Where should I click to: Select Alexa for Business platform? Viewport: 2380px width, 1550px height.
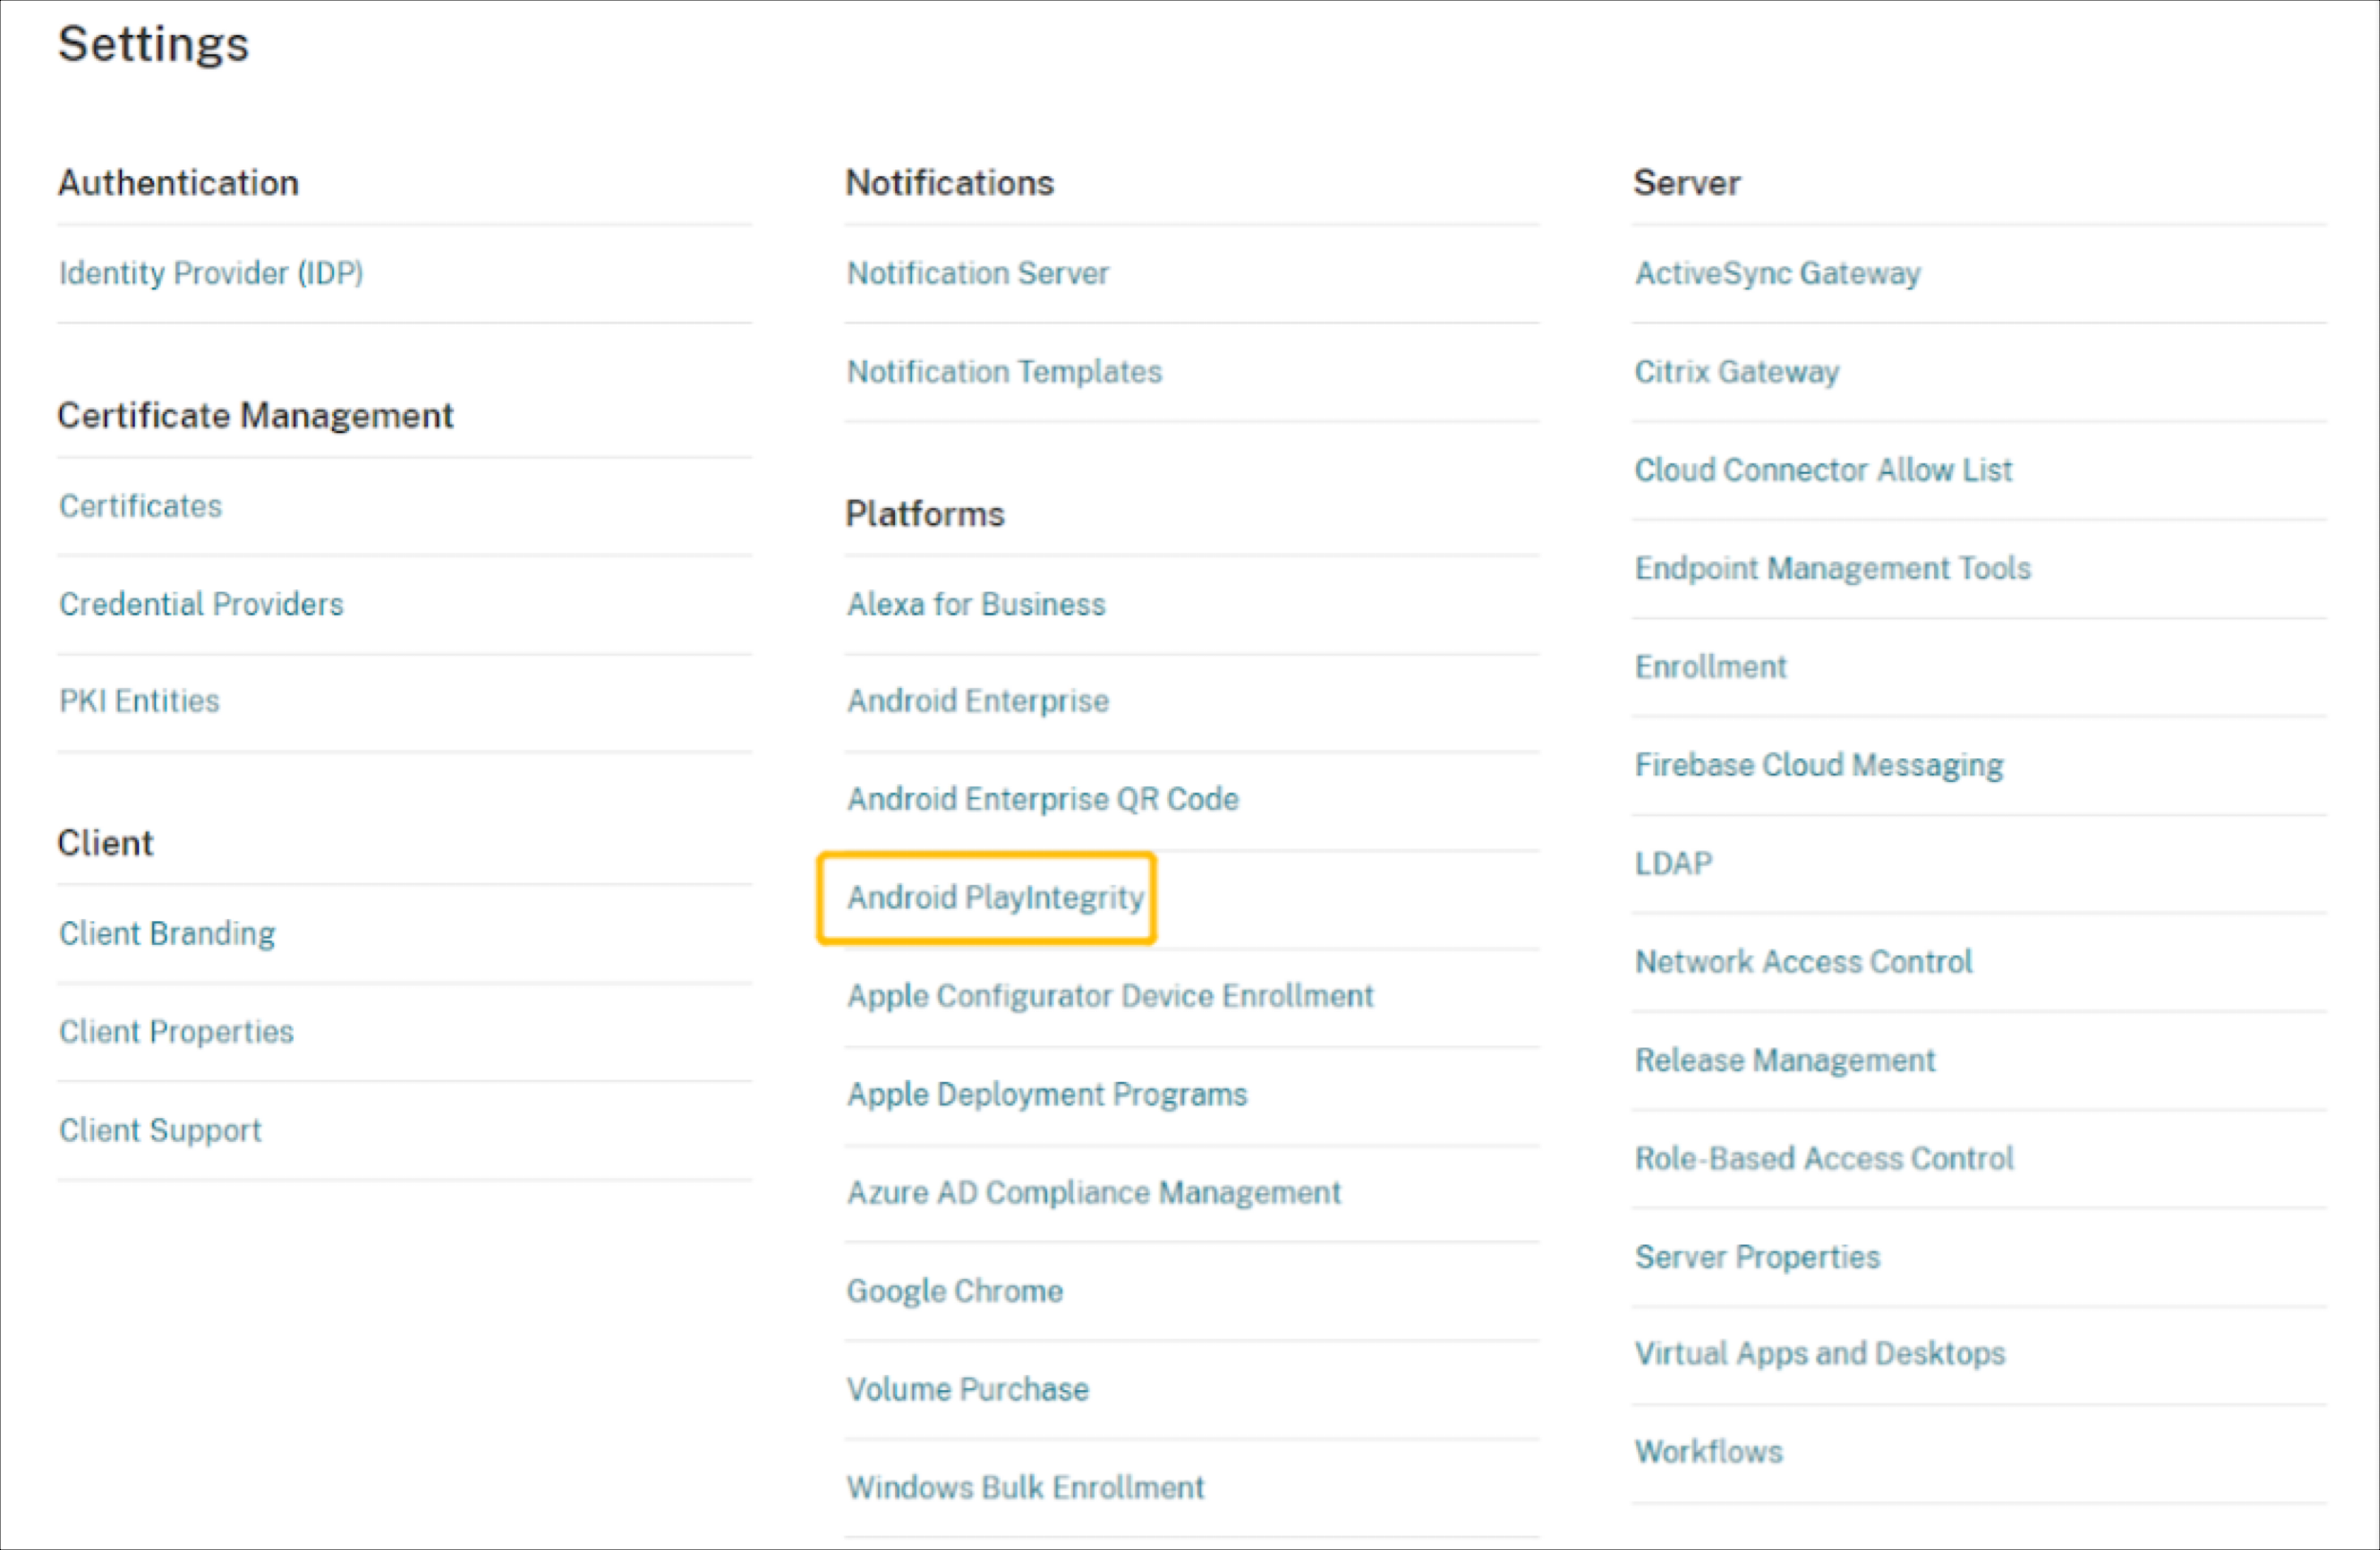976,604
